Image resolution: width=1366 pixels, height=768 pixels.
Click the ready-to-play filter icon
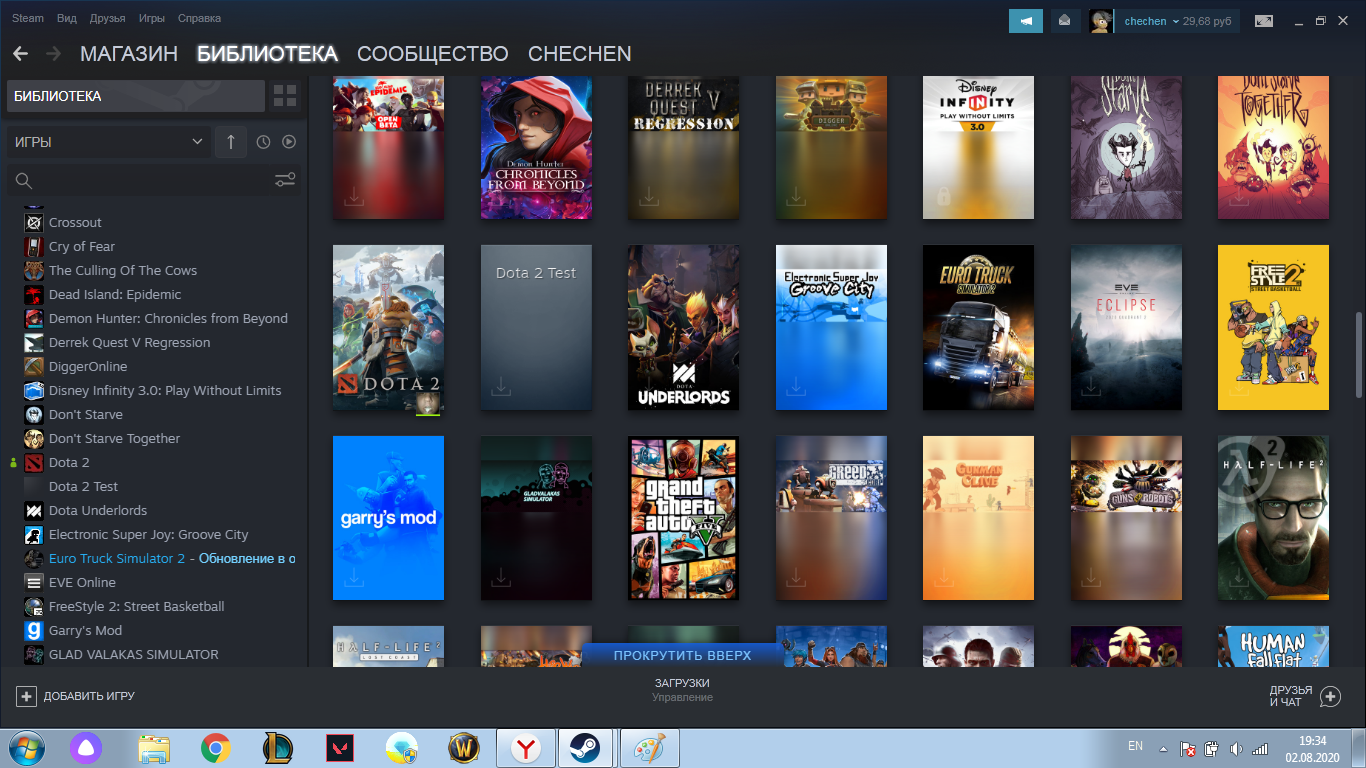click(x=289, y=142)
